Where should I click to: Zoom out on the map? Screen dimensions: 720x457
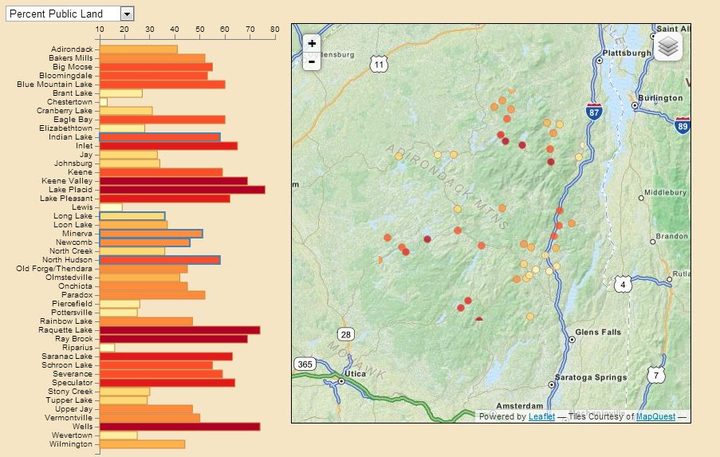(312, 61)
